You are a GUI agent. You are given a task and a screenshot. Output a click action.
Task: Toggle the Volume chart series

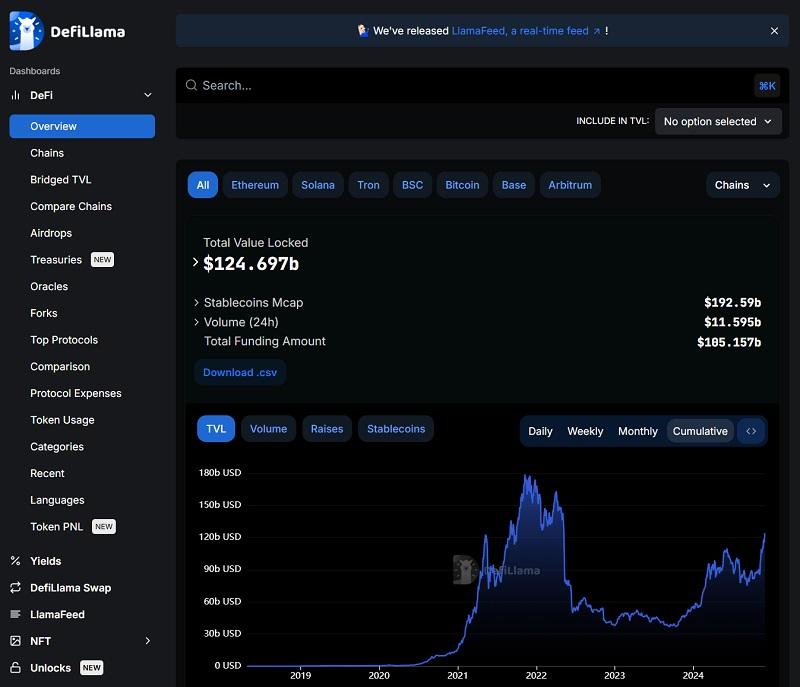[x=268, y=429]
